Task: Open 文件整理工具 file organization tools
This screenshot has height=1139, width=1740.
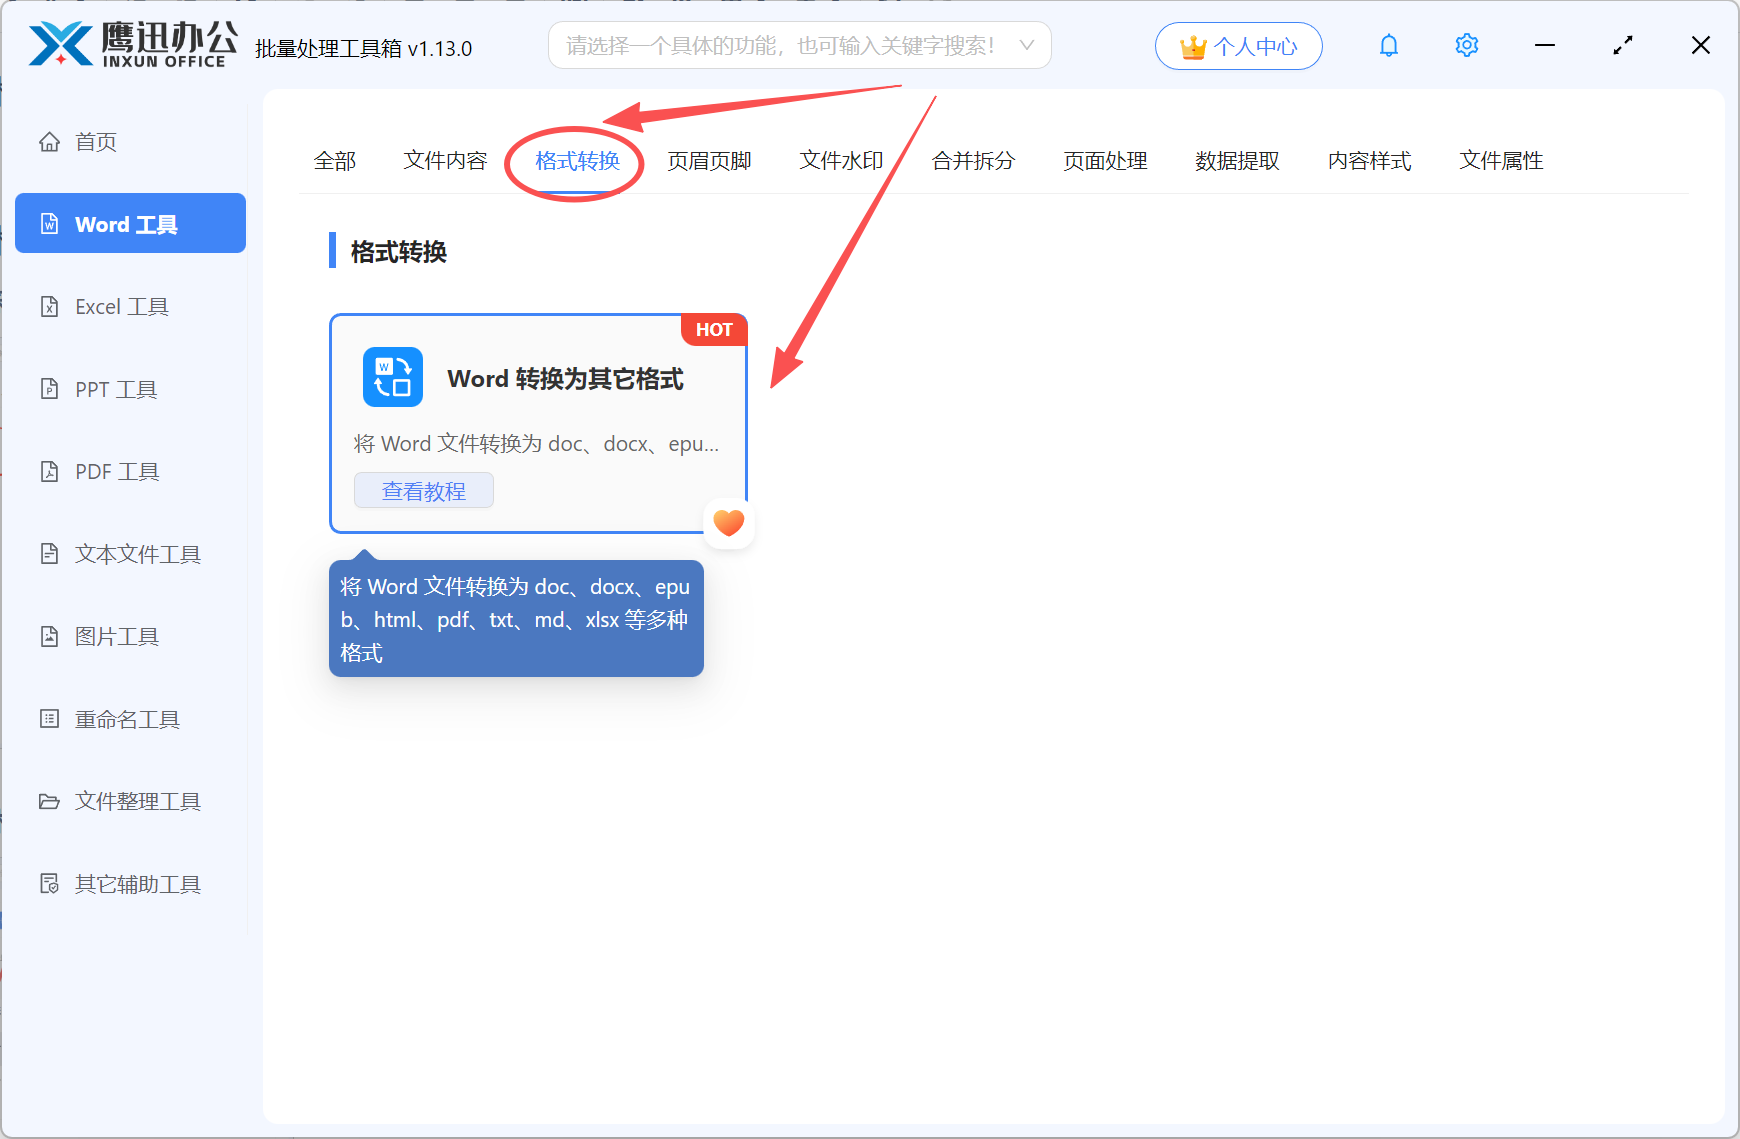Action: click(x=136, y=801)
